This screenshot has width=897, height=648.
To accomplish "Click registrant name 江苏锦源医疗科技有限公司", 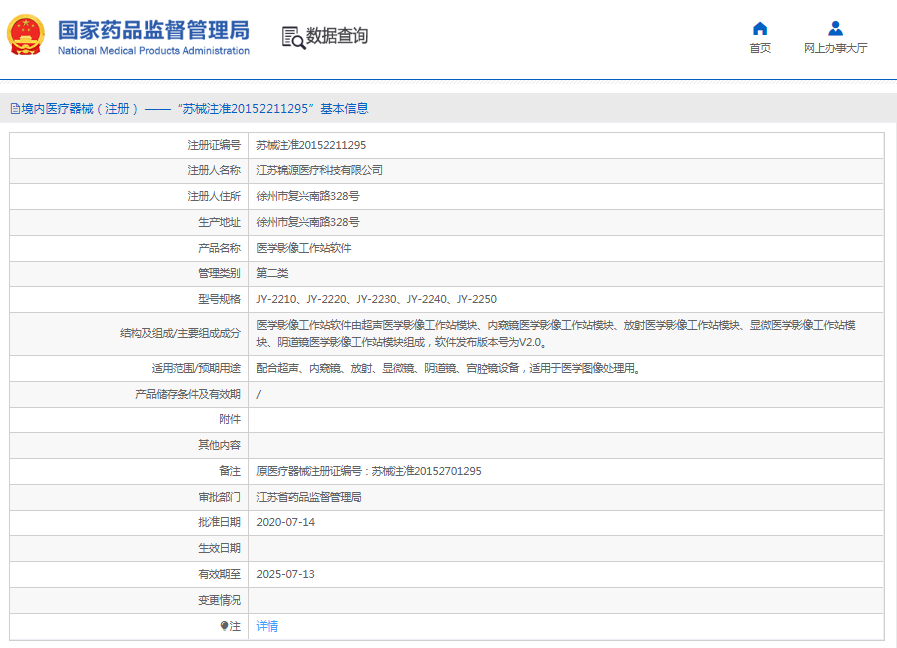I will (319, 171).
